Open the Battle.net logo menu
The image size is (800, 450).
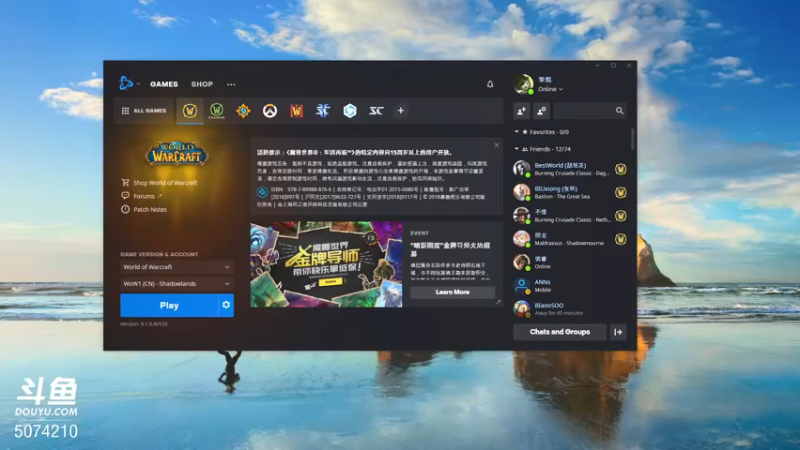pyautogui.click(x=129, y=84)
